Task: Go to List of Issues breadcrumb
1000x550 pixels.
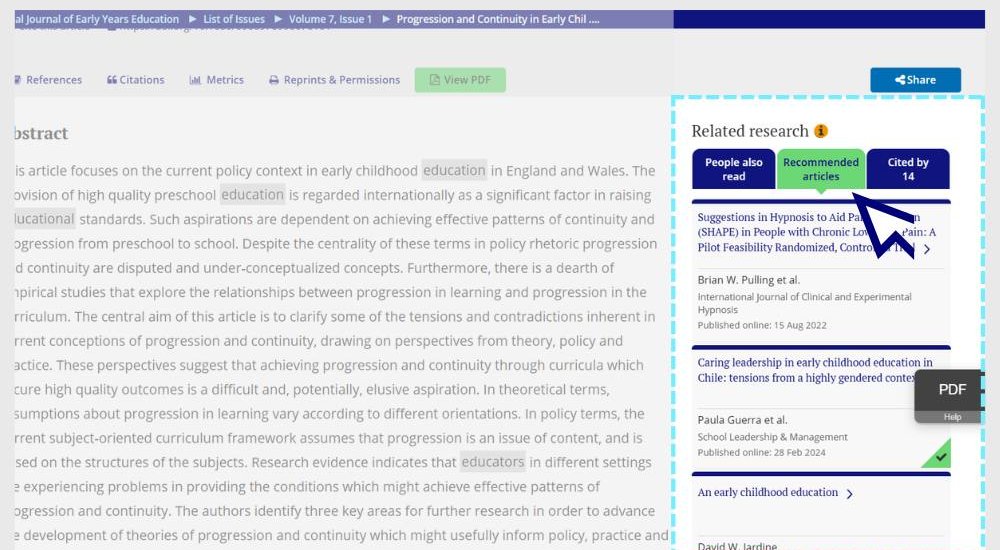Action: click(233, 19)
